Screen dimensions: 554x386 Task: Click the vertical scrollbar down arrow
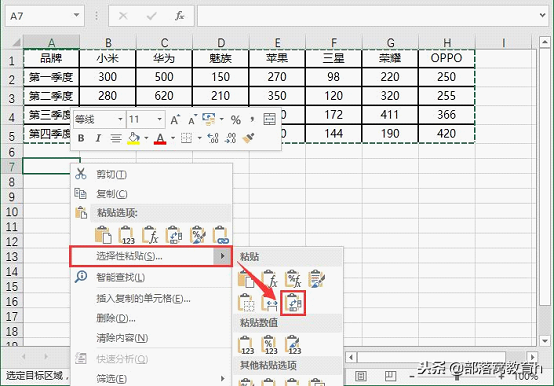click(544, 341)
